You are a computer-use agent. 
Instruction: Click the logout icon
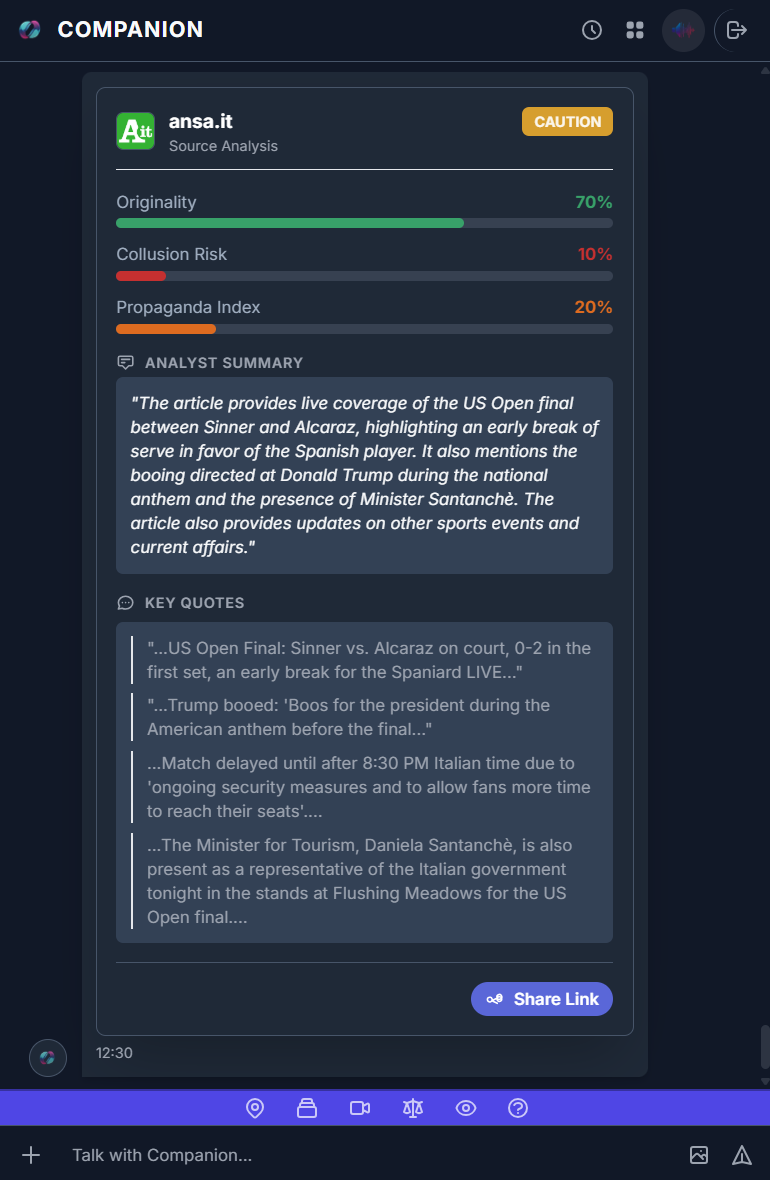pos(737,30)
